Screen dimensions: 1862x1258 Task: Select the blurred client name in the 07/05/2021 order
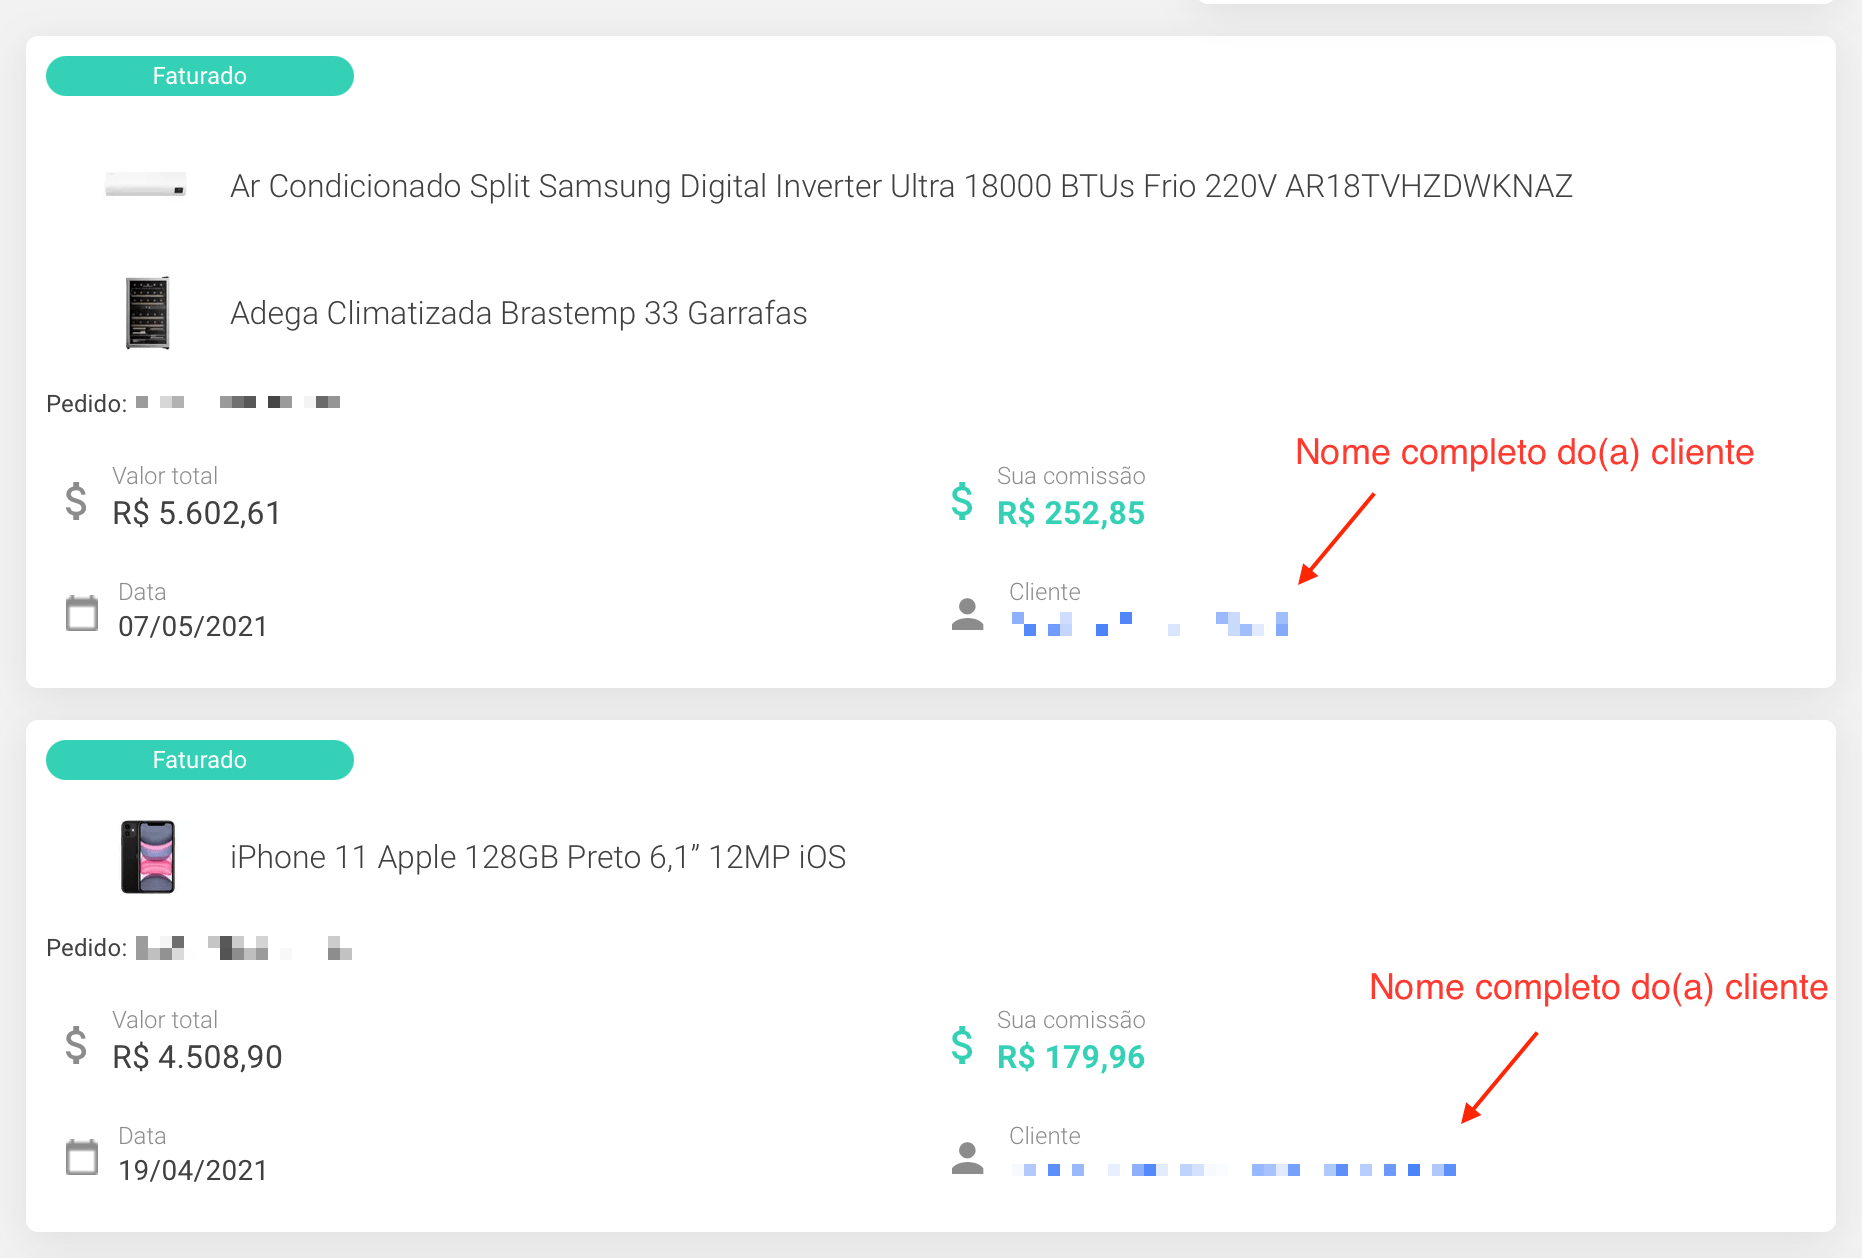1149,624
